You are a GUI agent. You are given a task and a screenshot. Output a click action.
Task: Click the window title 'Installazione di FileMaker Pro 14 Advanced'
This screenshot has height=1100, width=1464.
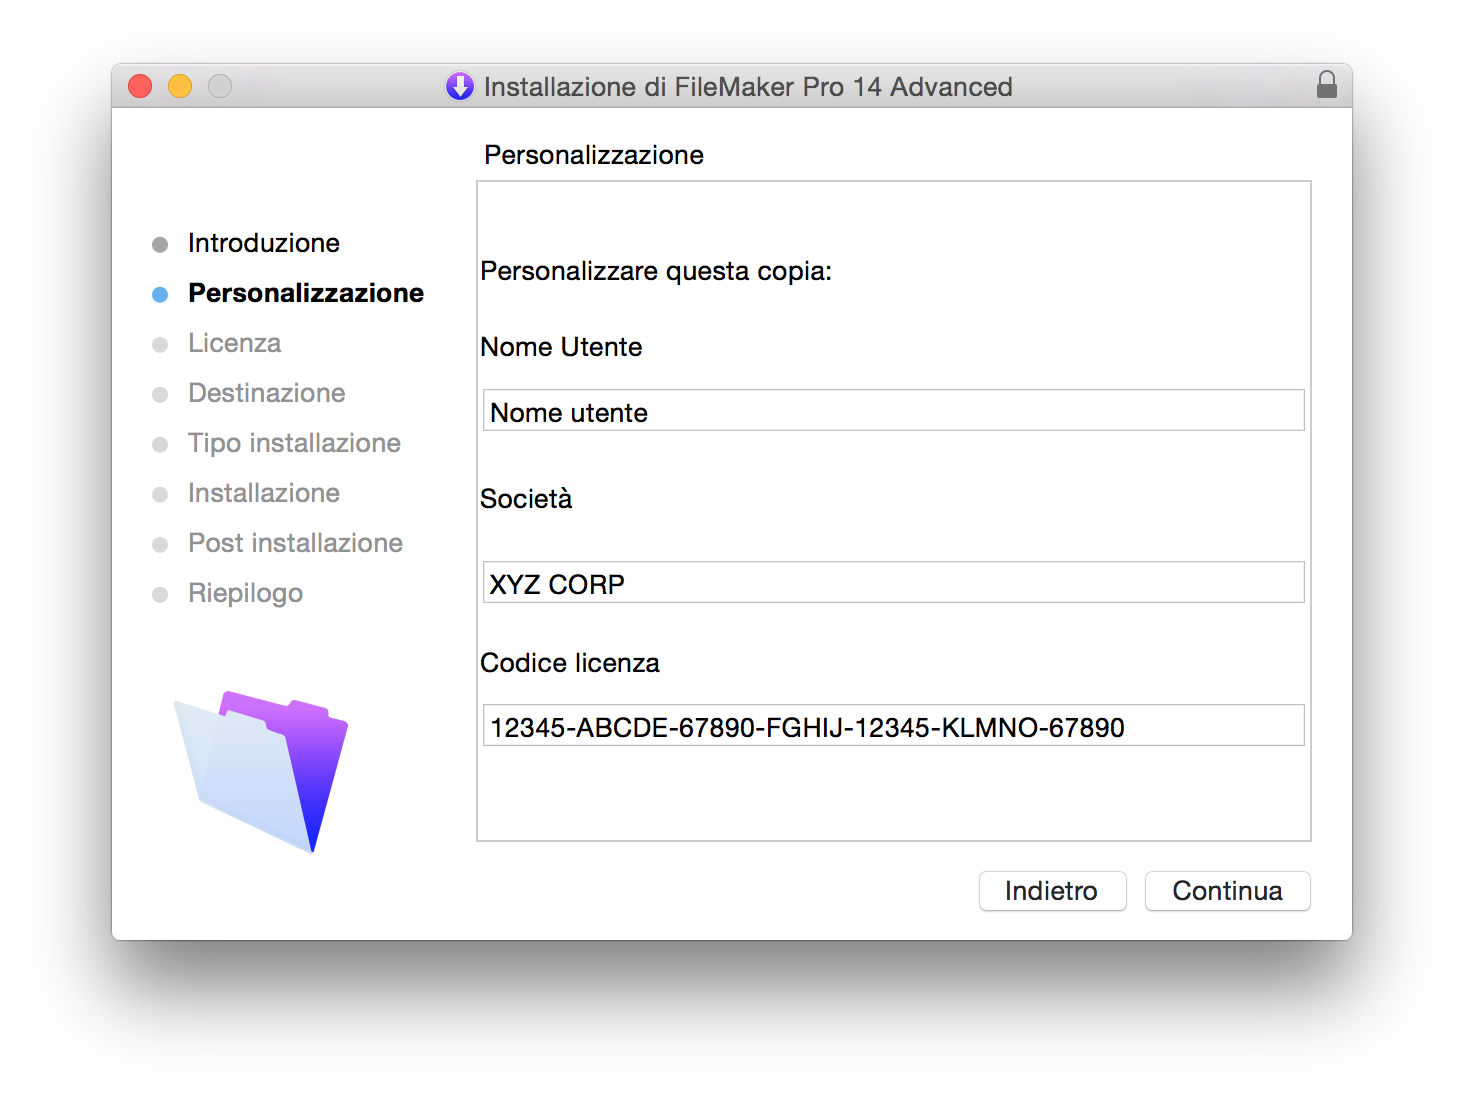click(x=748, y=87)
